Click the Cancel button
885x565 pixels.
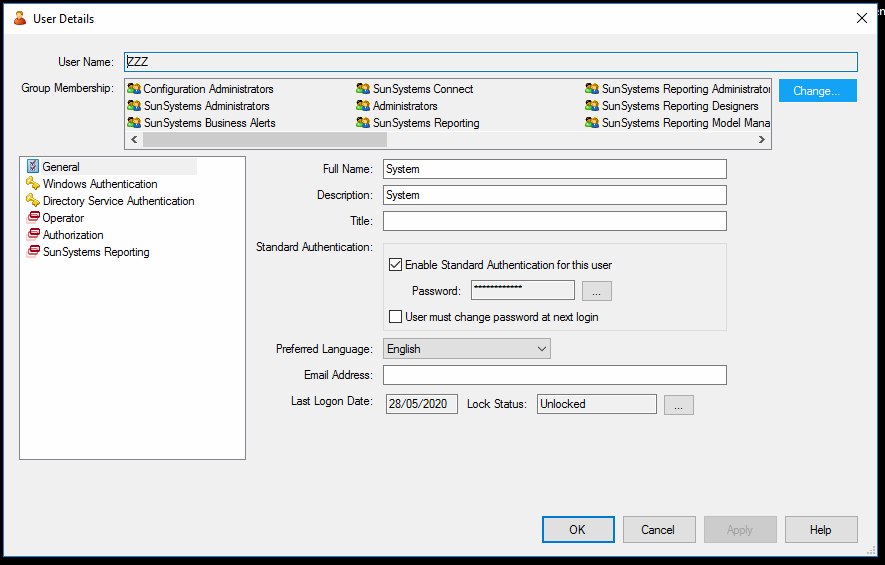[659, 529]
